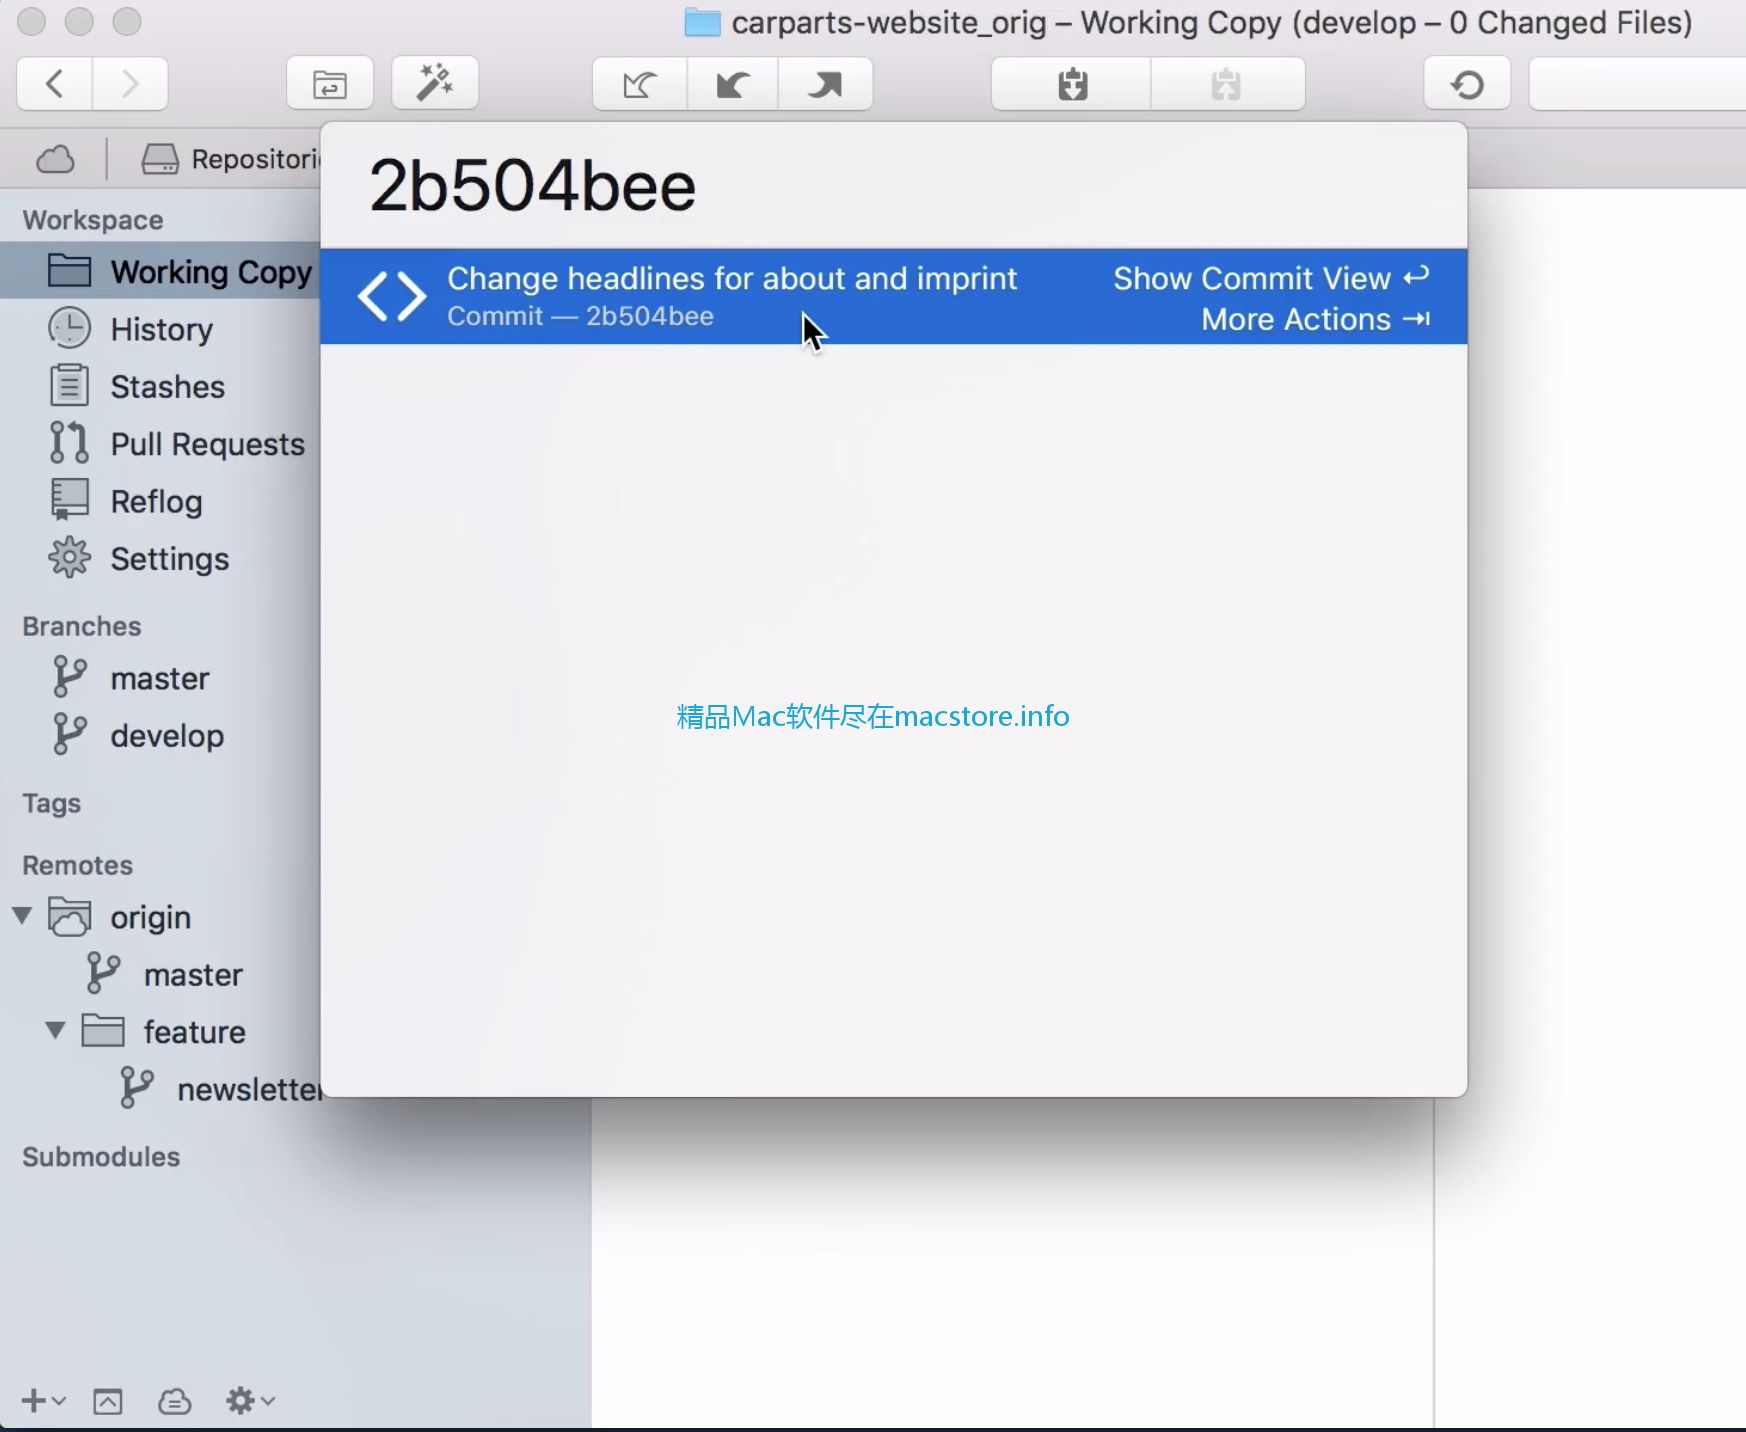Click the show/hide panel icon at the sidebar bottom

click(x=108, y=1401)
